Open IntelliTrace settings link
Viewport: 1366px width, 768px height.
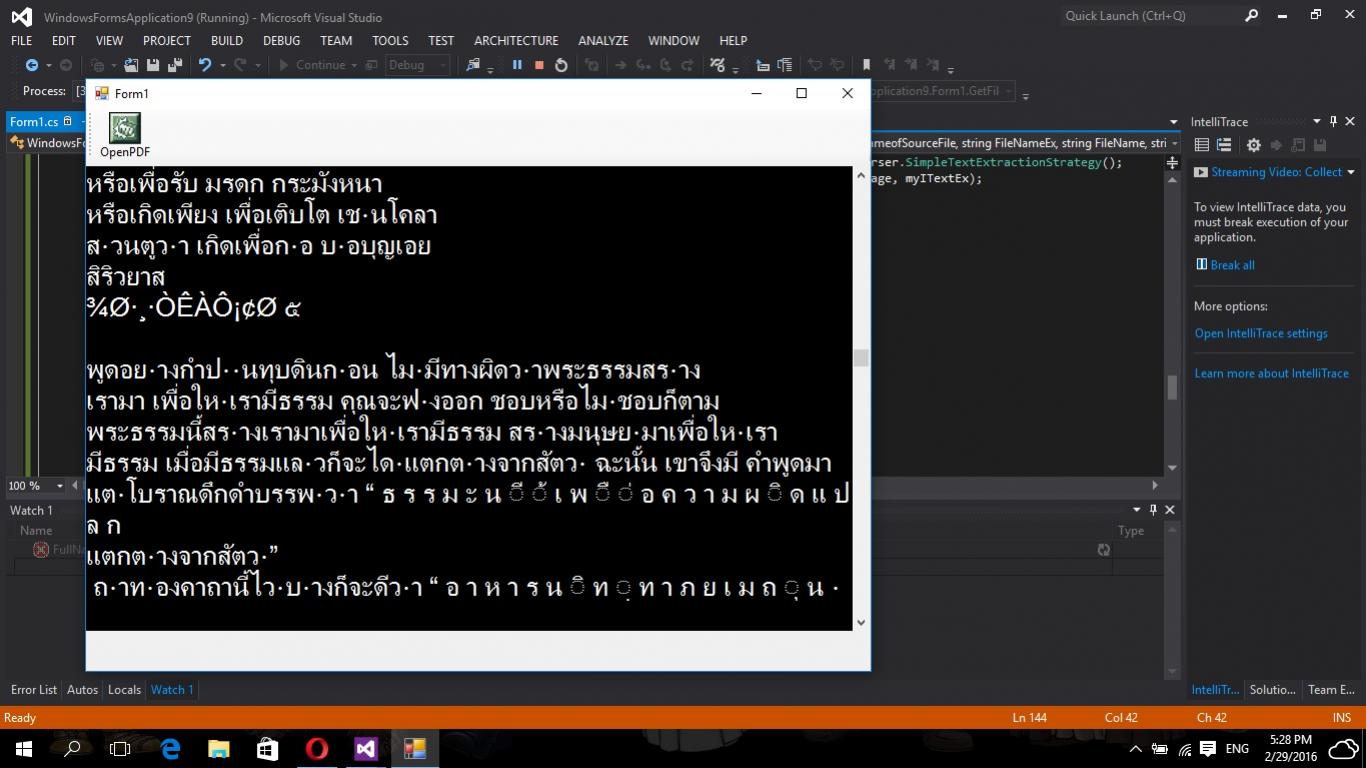(x=1261, y=333)
